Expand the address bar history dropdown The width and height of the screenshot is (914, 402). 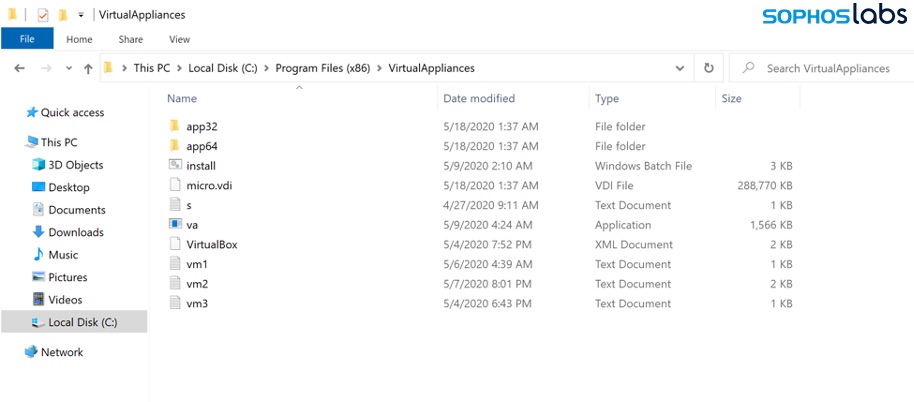tap(680, 68)
